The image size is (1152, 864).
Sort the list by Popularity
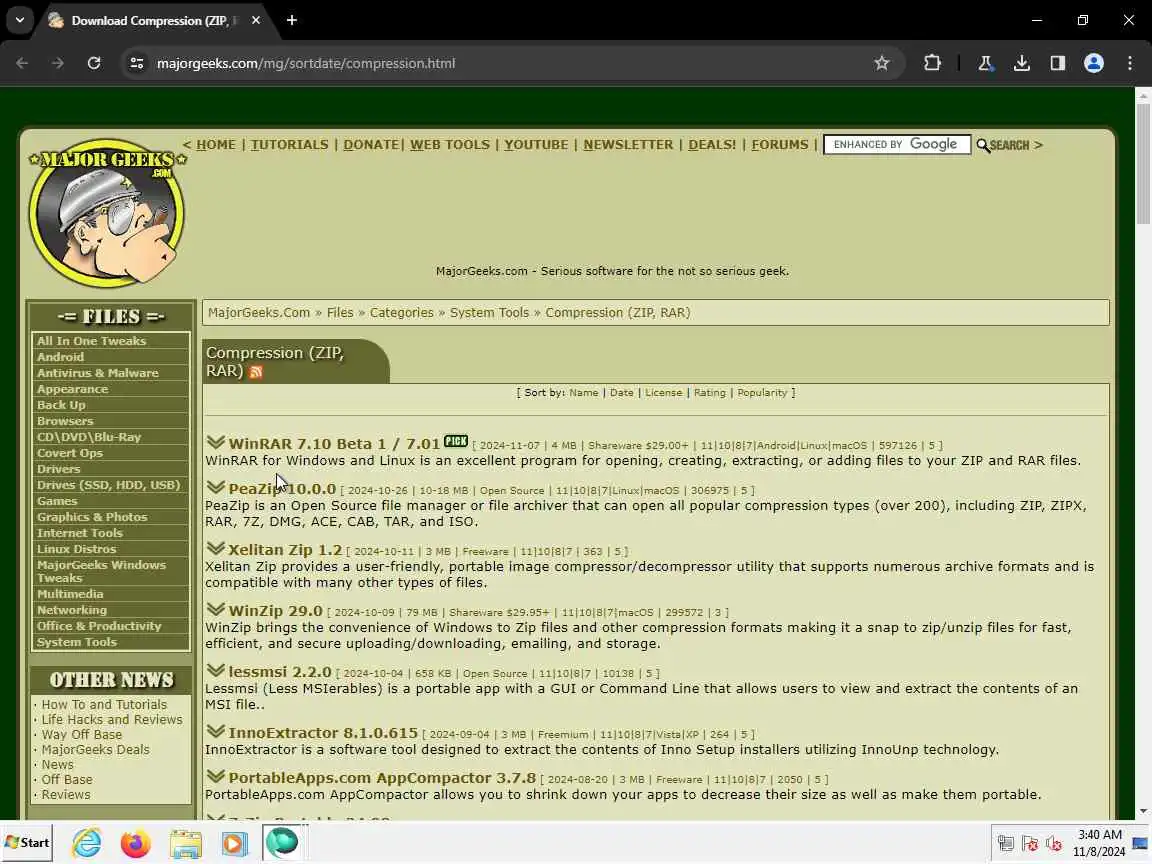click(x=762, y=393)
